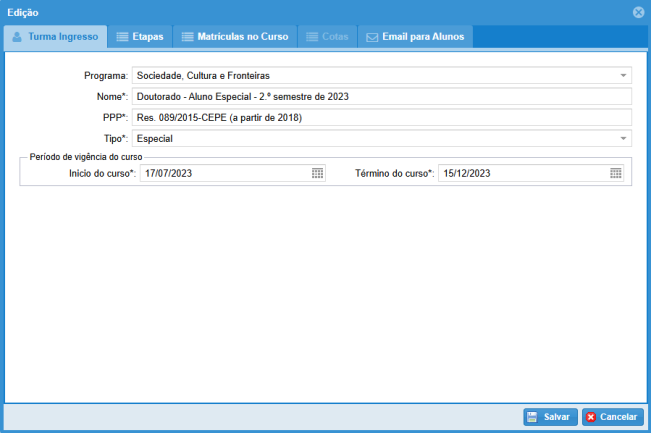This screenshot has width=651, height=433.
Task: Switch to the Matrículas no Curso tab
Action: [236, 37]
